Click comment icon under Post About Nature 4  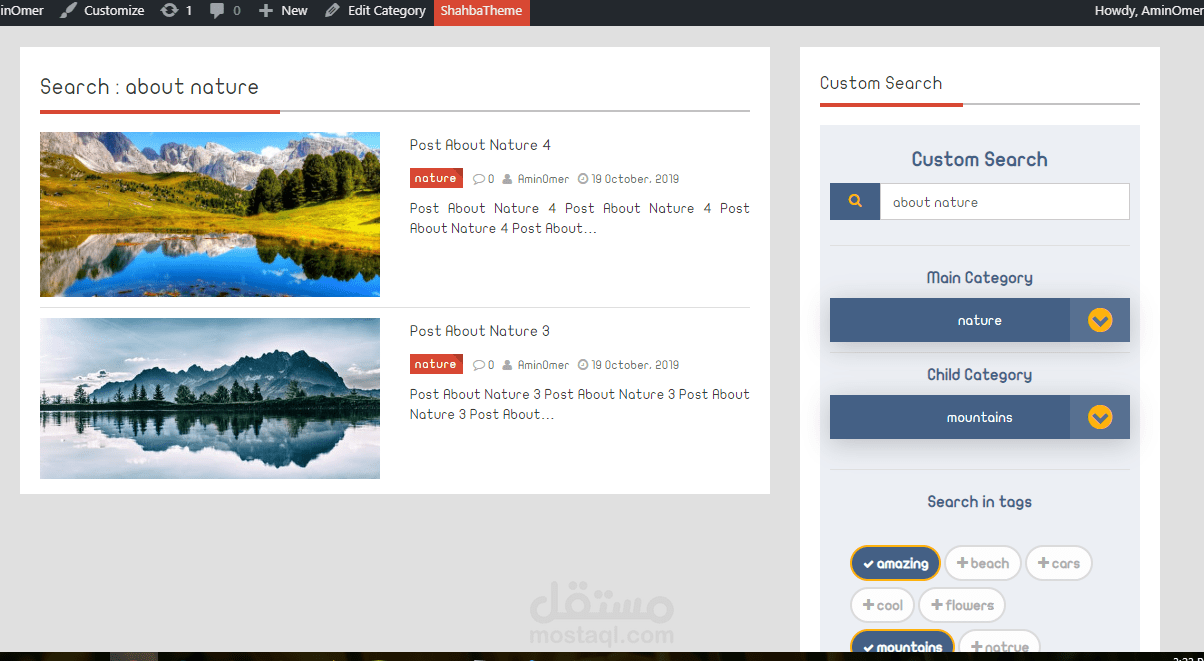(x=478, y=179)
